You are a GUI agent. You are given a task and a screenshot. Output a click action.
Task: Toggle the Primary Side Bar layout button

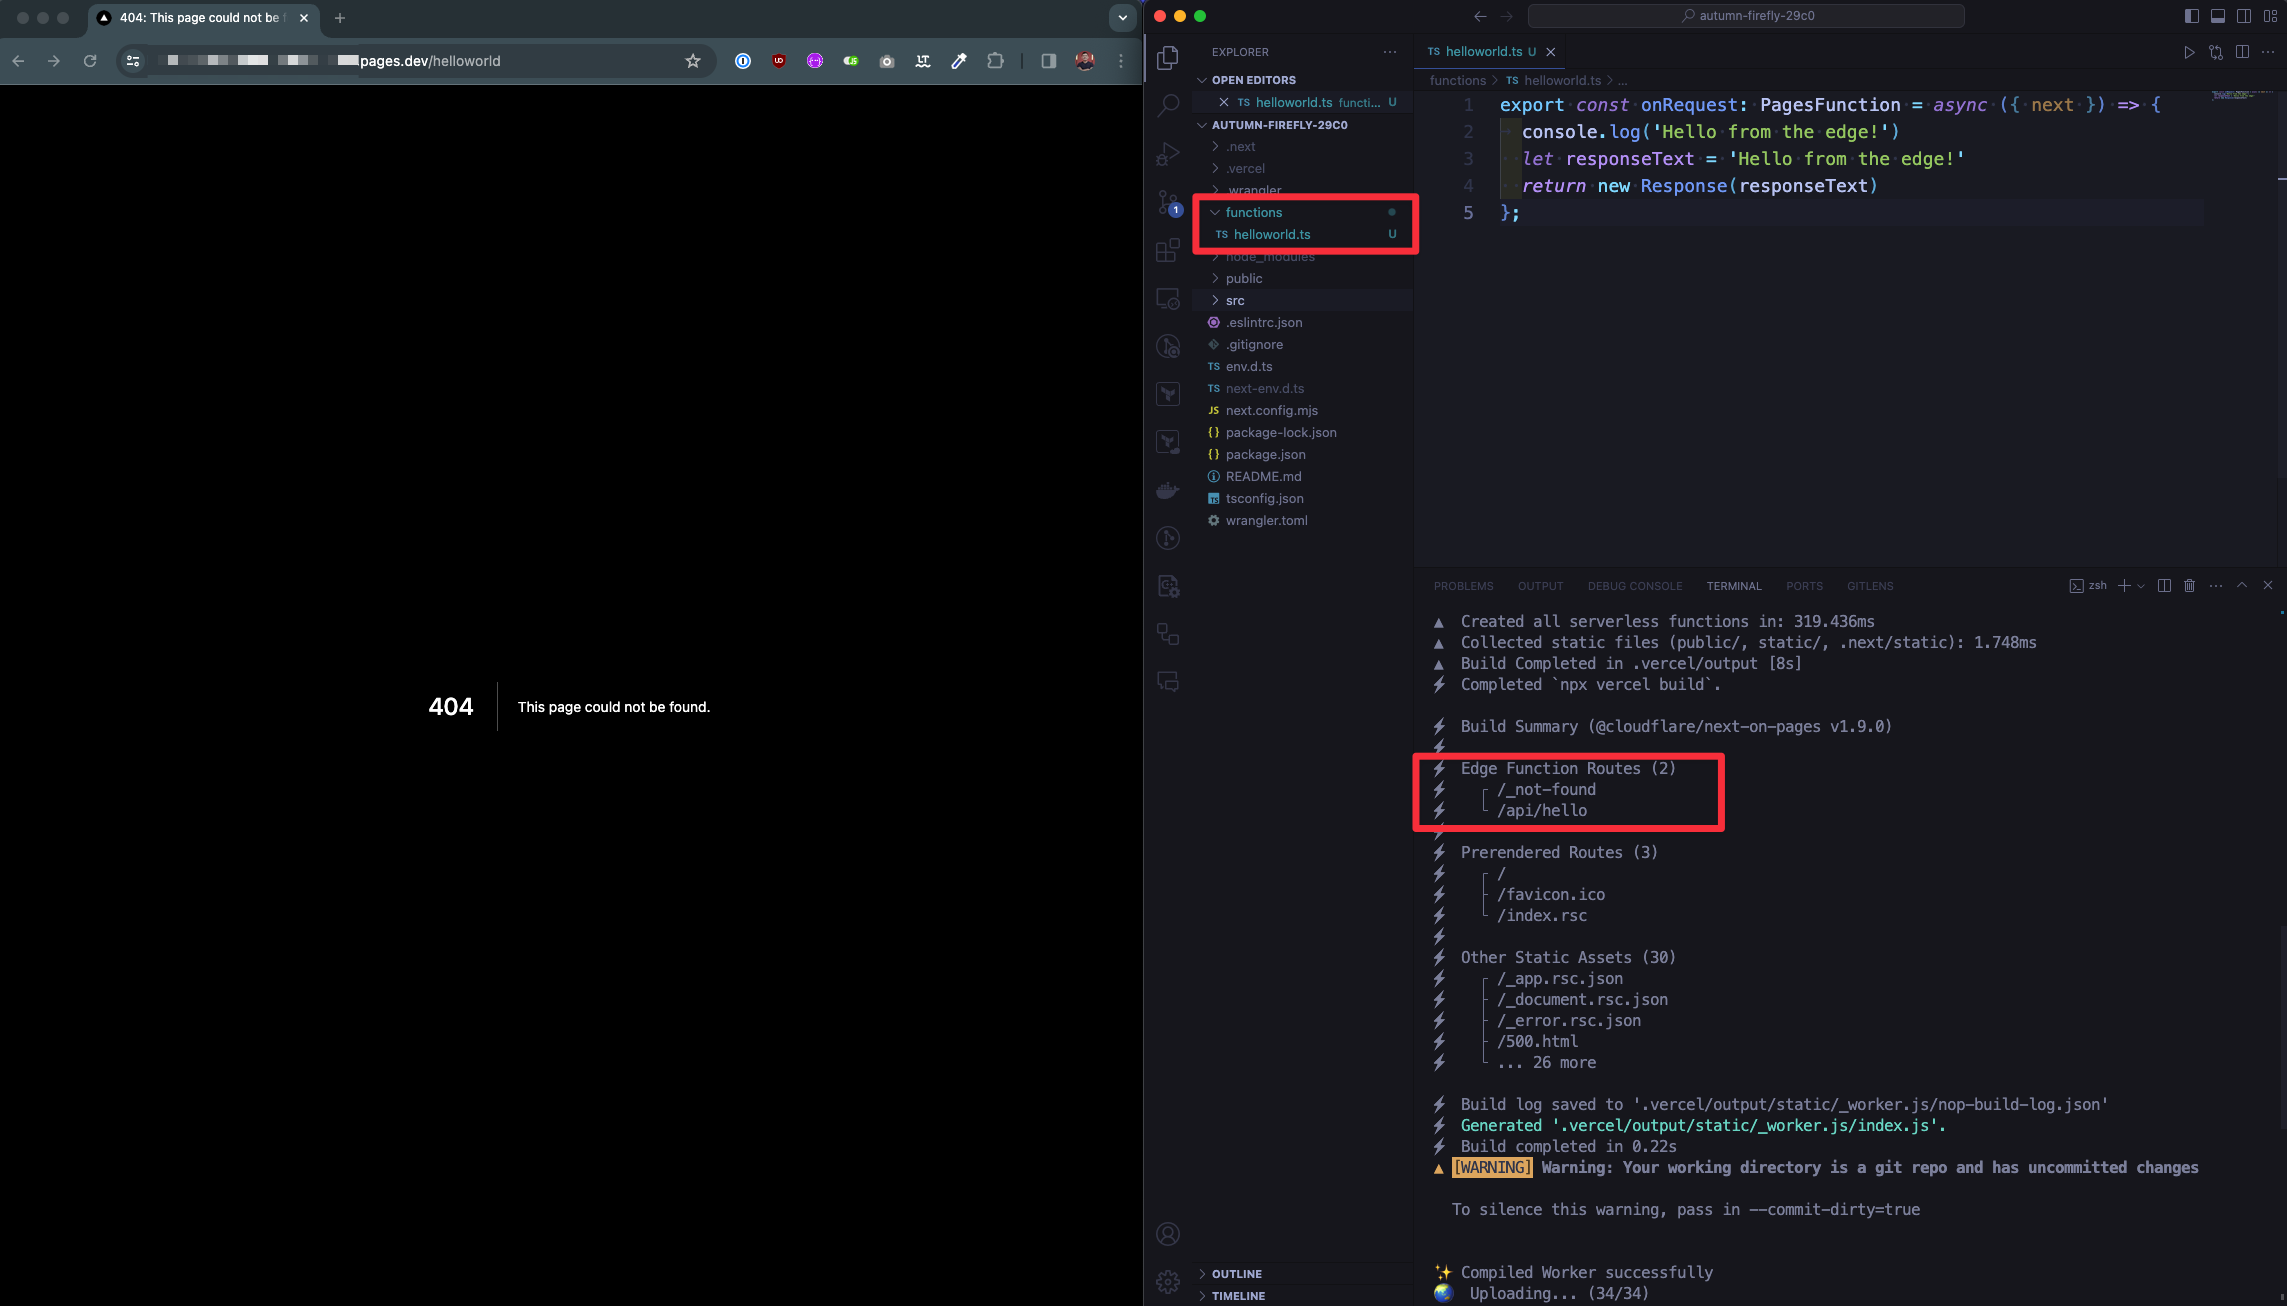click(2191, 16)
